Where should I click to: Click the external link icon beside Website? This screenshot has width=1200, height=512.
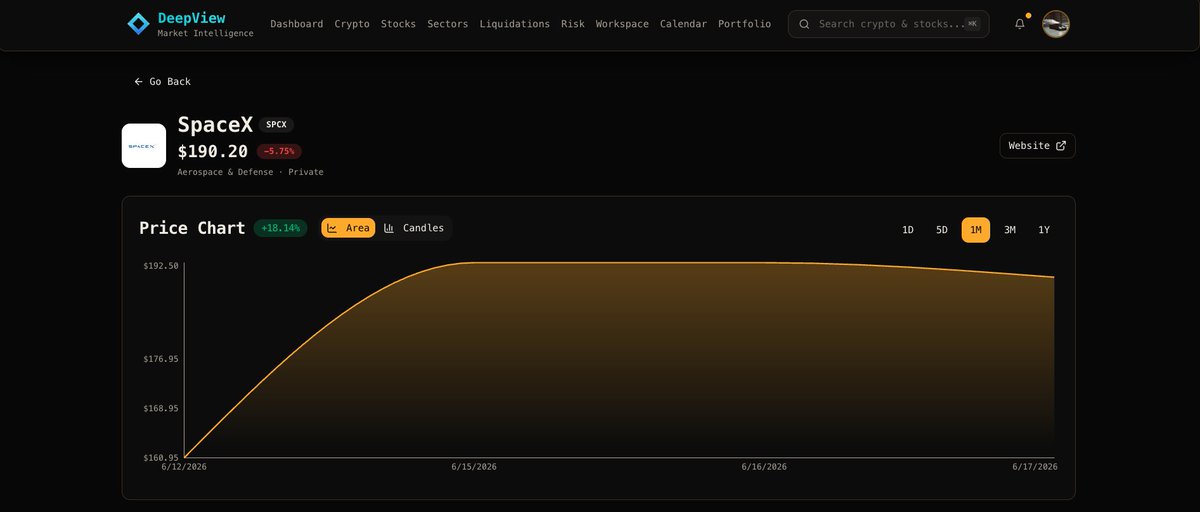point(1061,146)
